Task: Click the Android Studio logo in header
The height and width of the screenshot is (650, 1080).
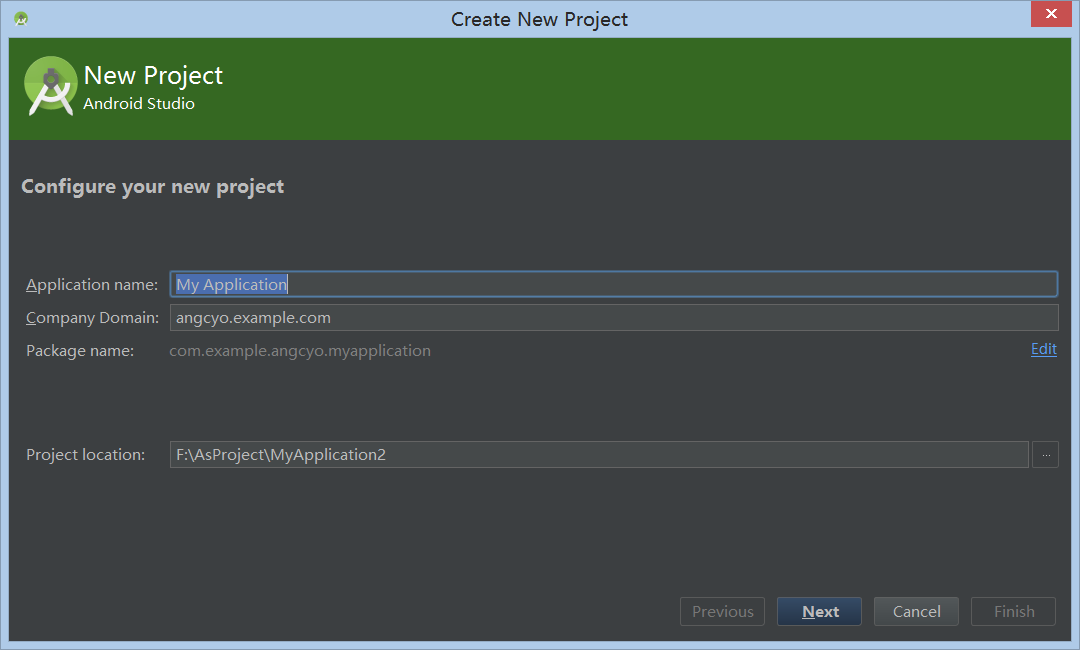Action: [x=50, y=86]
